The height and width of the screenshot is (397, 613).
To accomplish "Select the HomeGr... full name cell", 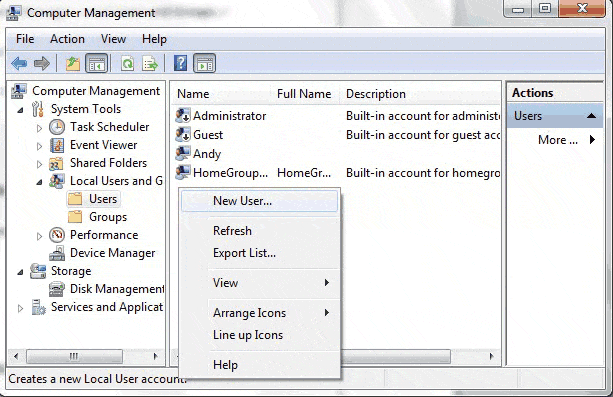I will click(304, 172).
